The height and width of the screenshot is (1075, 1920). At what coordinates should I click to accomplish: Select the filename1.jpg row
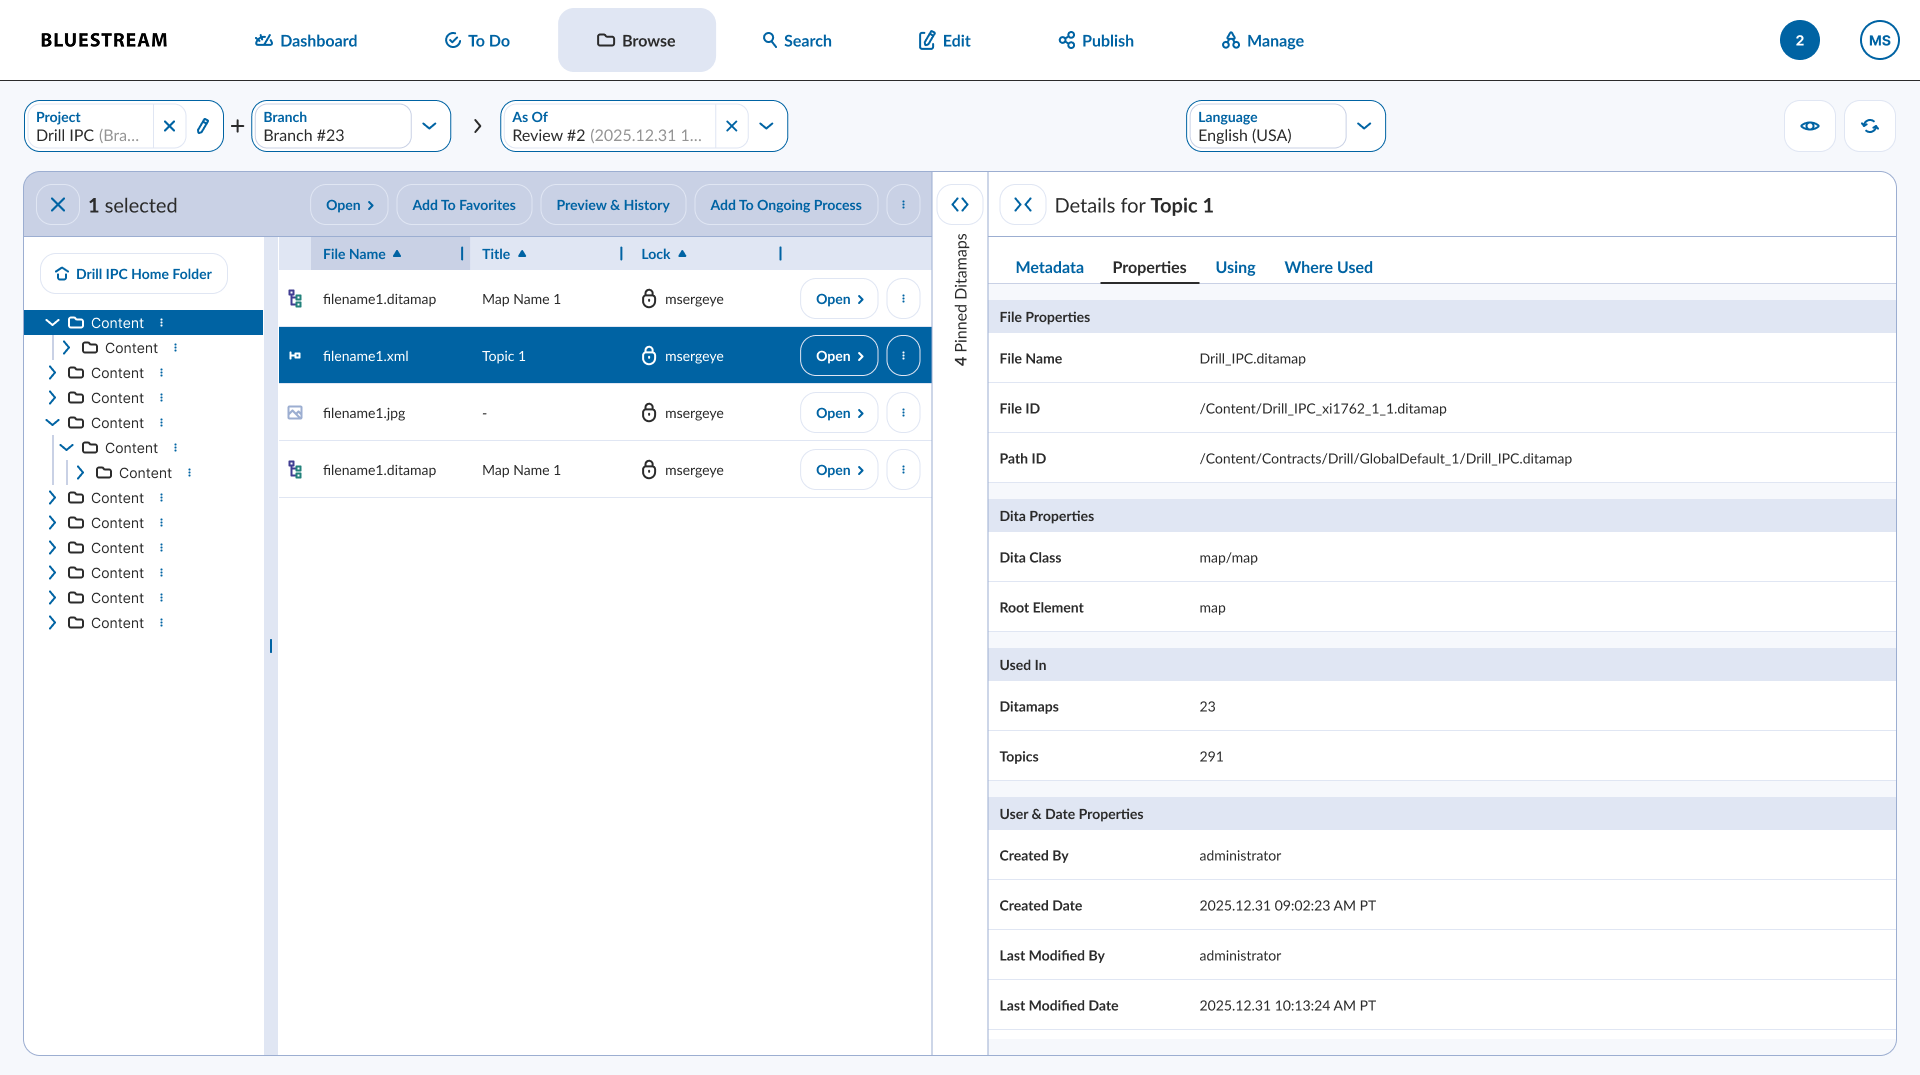[605, 413]
